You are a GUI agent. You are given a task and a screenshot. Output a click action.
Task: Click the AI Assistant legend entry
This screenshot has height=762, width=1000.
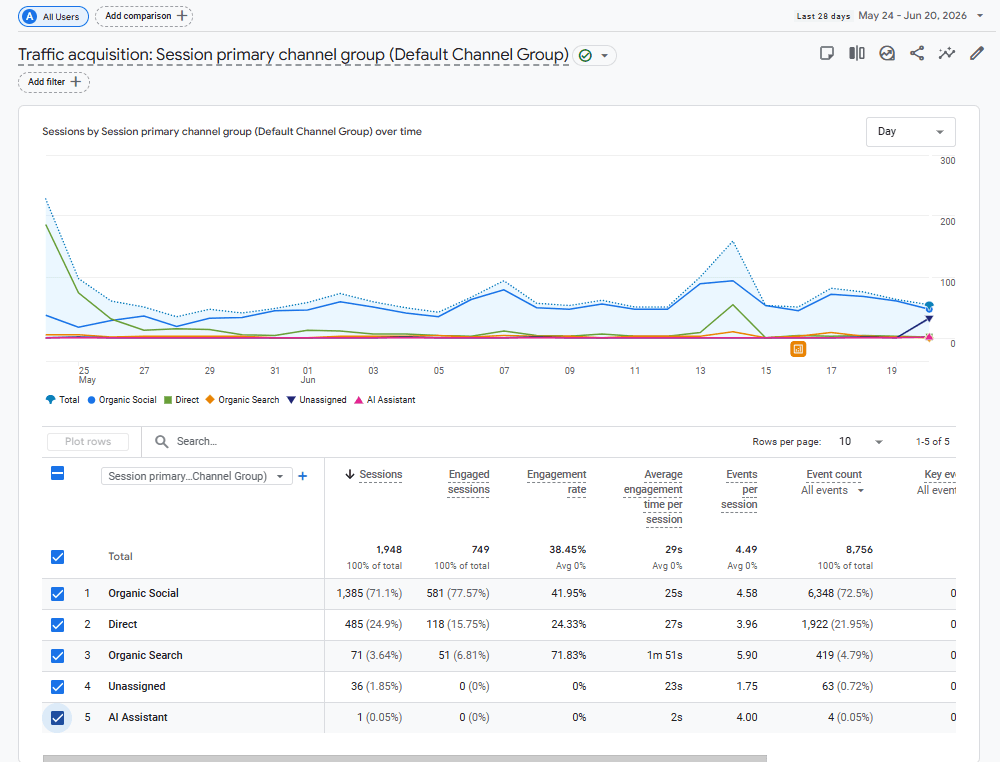tap(385, 400)
